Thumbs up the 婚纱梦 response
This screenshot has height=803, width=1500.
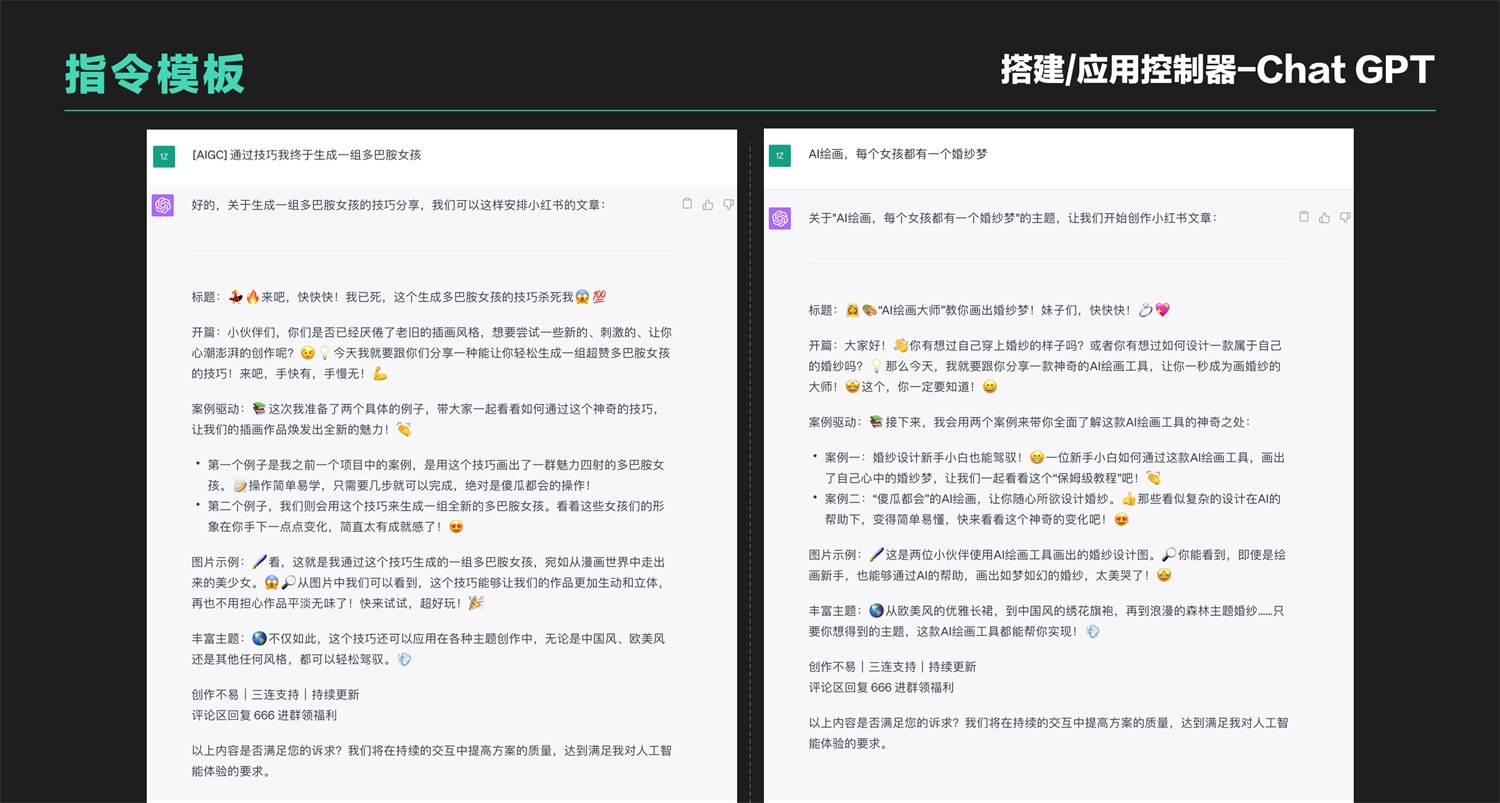[1325, 217]
